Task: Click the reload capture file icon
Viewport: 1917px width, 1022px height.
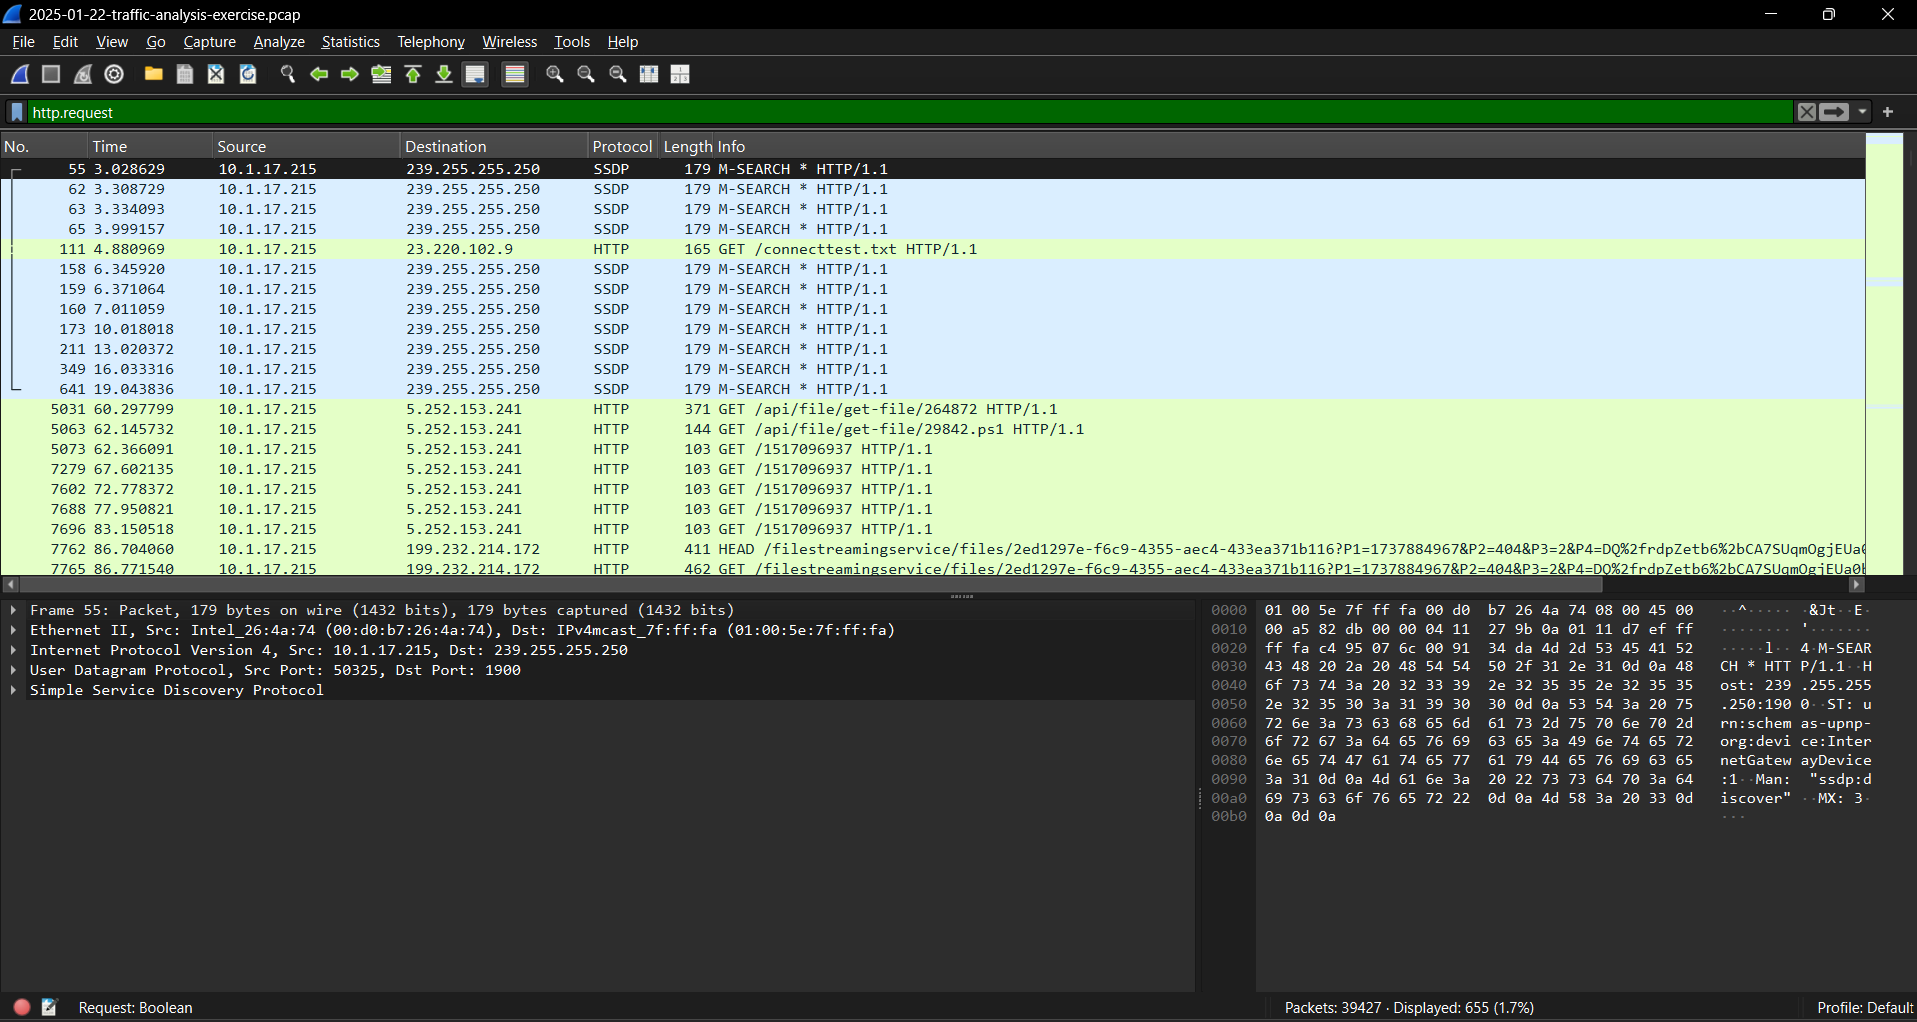Action: click(248, 74)
